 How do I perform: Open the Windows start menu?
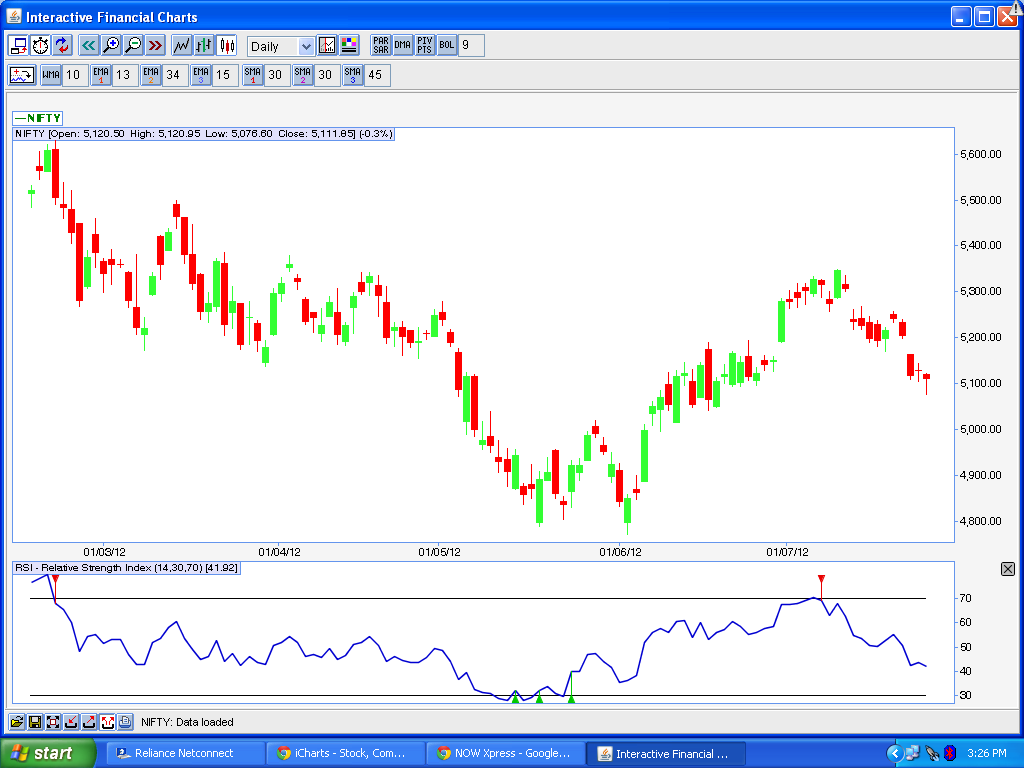[48, 753]
